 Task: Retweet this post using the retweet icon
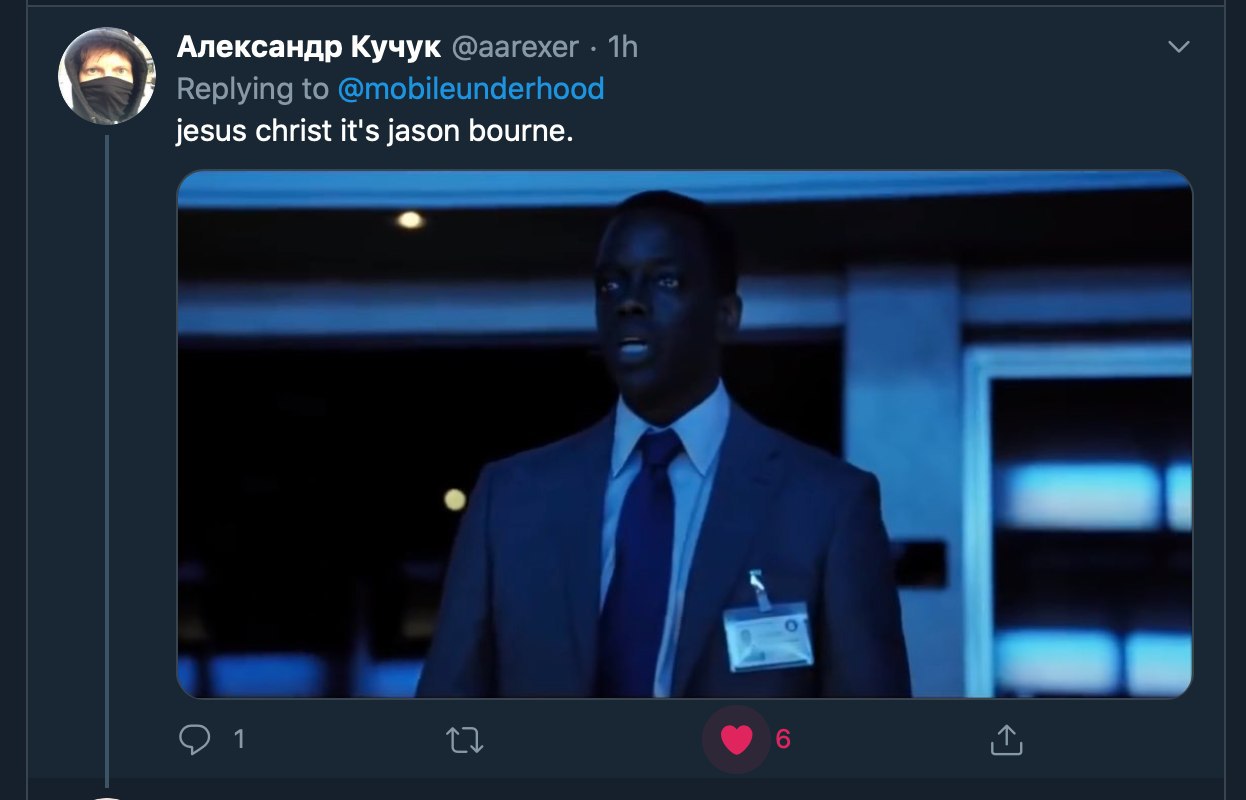click(464, 741)
